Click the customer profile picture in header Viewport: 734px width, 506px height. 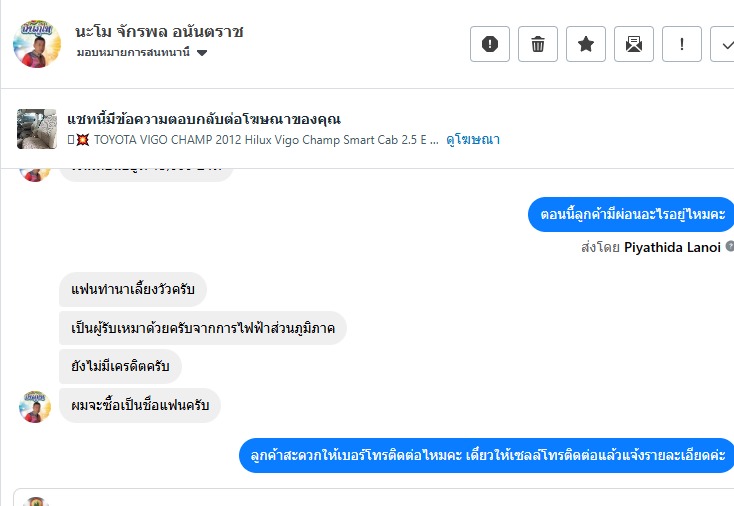(x=37, y=43)
